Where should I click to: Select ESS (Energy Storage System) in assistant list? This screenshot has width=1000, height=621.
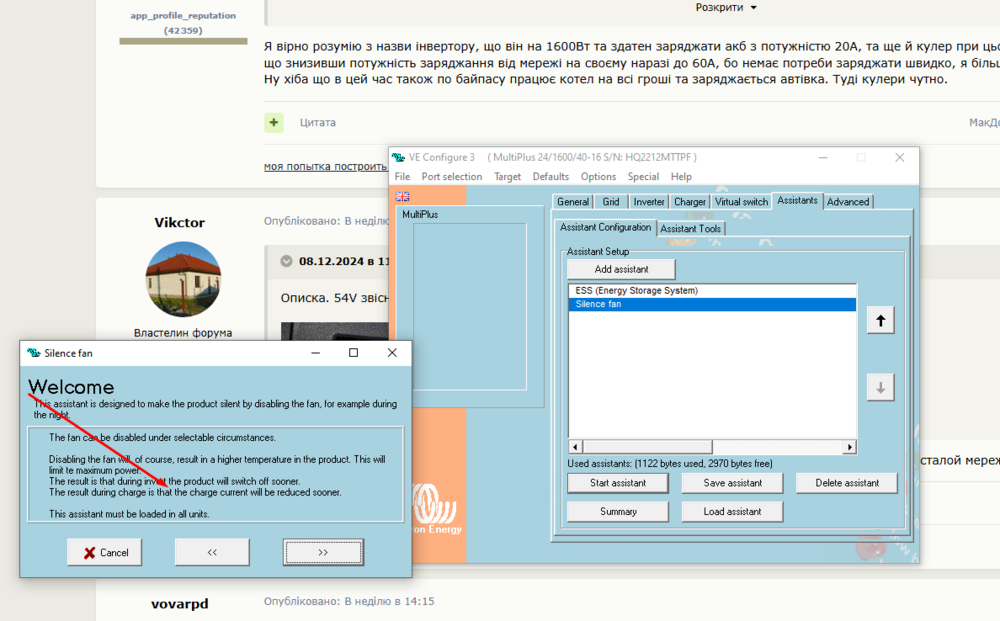point(712,290)
